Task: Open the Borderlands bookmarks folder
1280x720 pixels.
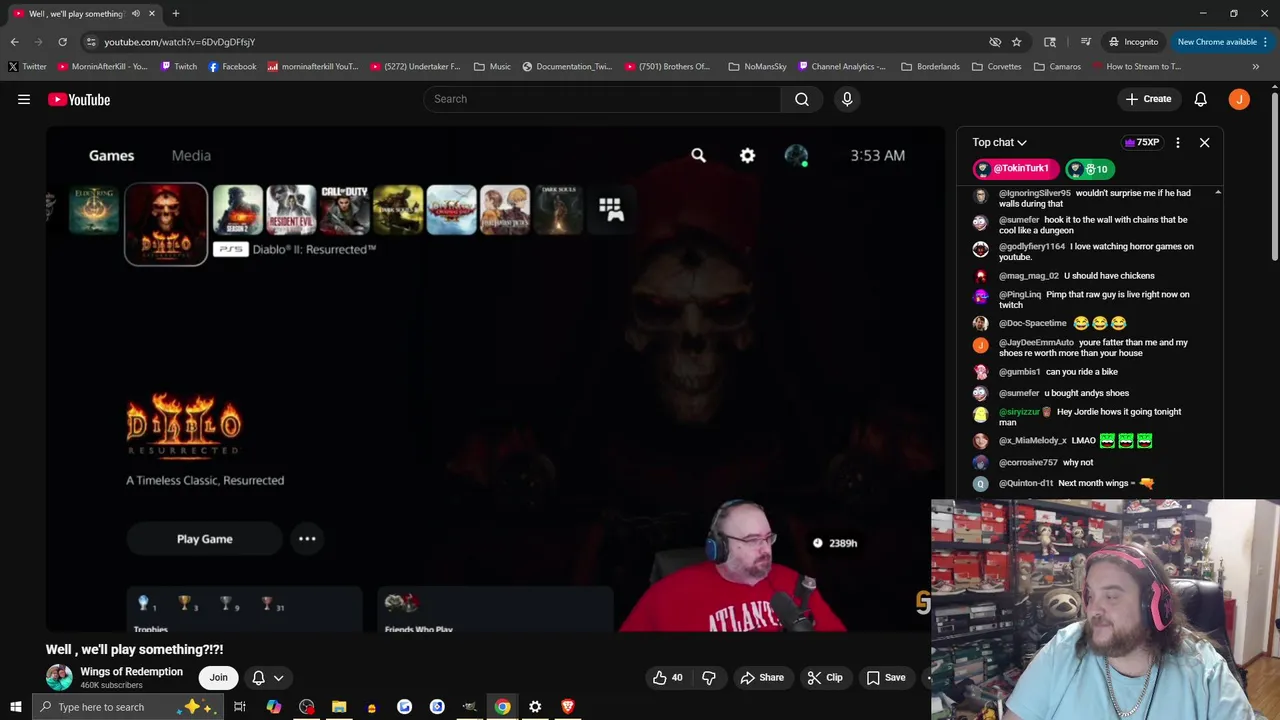Action: [930, 66]
